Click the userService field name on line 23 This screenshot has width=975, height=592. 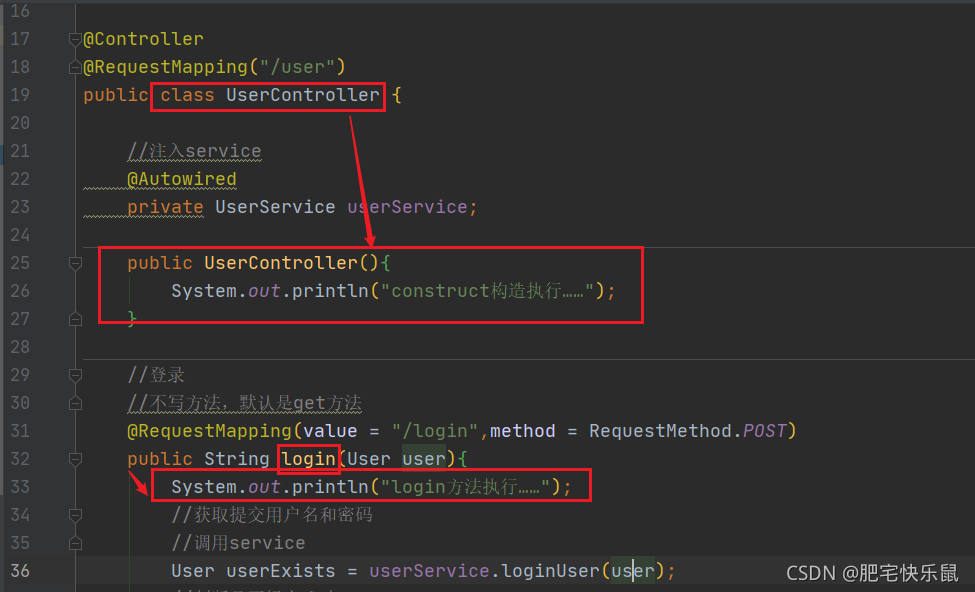click(x=407, y=207)
